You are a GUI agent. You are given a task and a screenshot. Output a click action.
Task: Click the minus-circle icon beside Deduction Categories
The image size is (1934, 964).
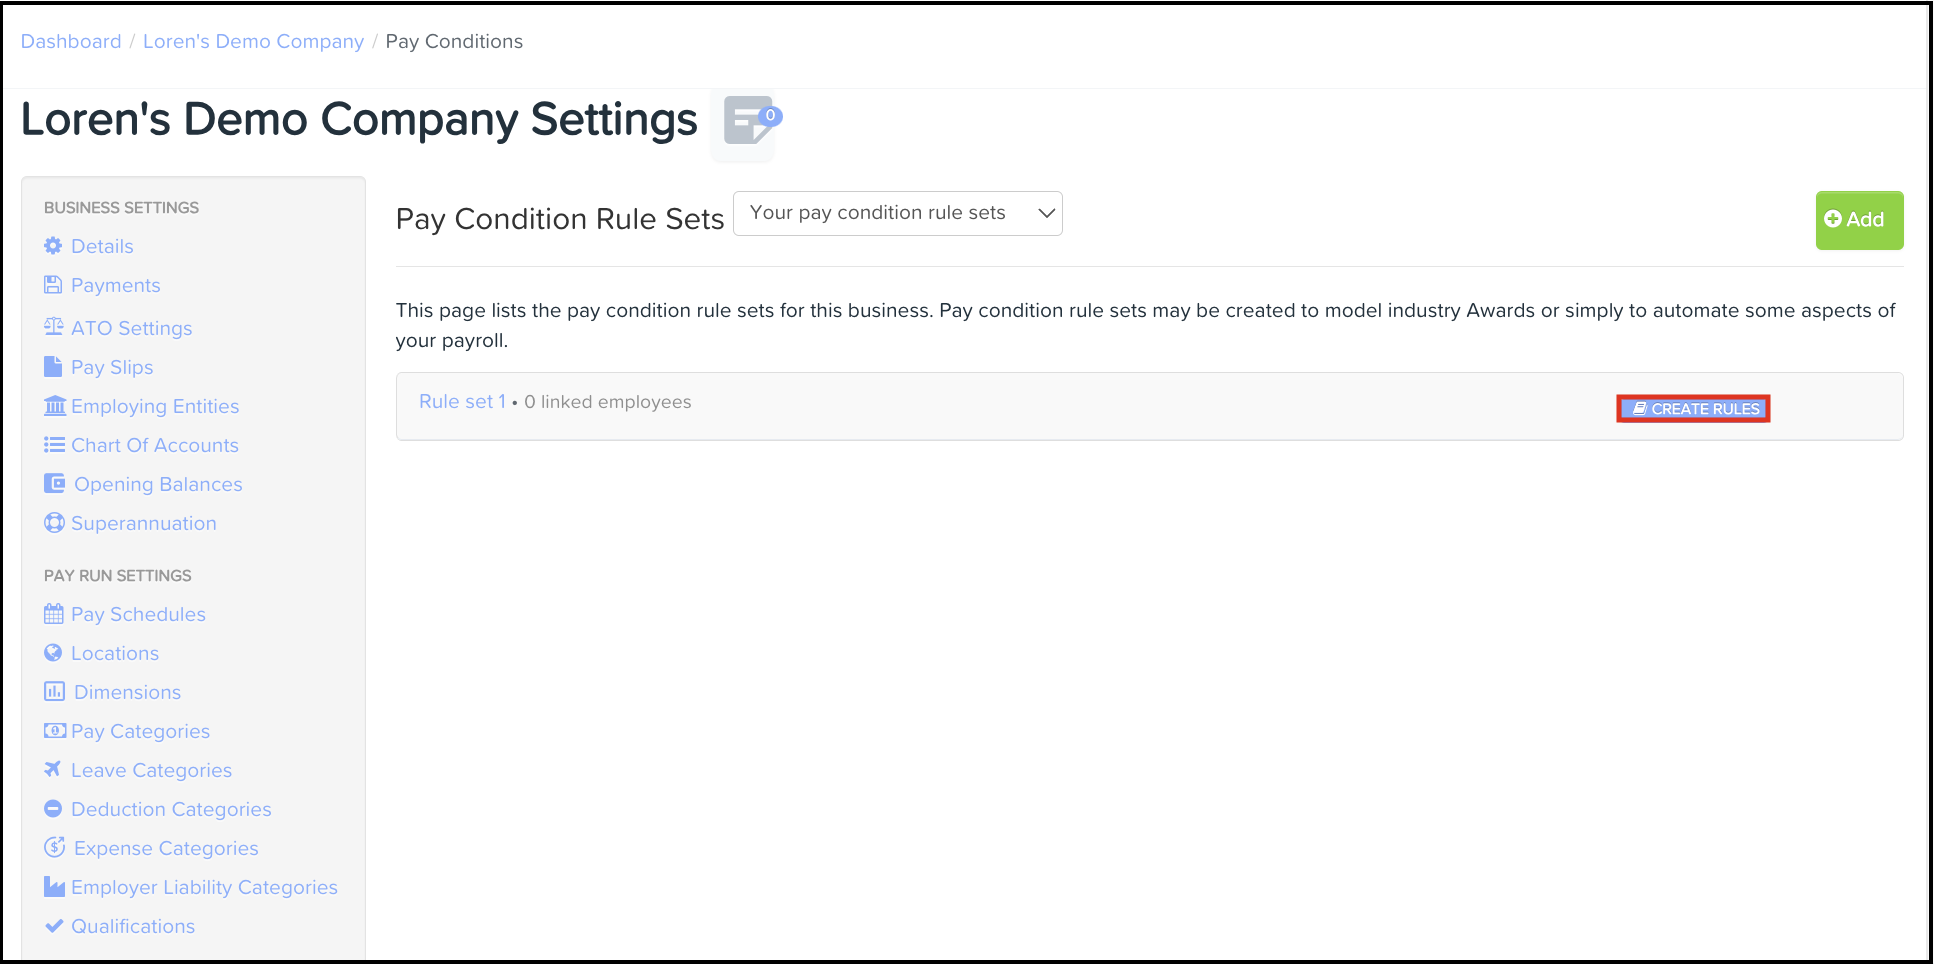coord(53,809)
